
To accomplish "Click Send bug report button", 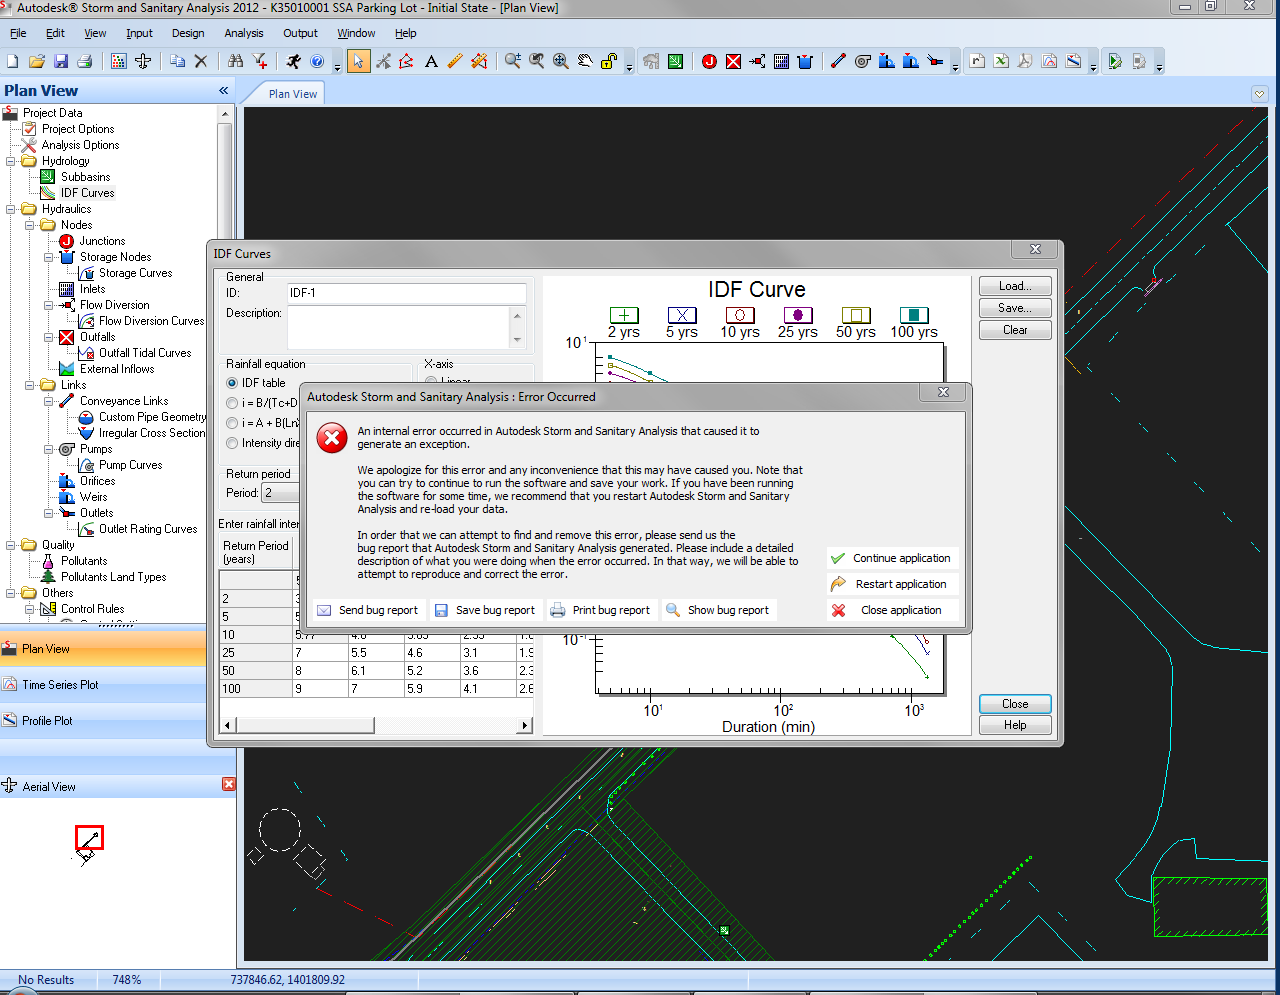I will click(x=368, y=610).
